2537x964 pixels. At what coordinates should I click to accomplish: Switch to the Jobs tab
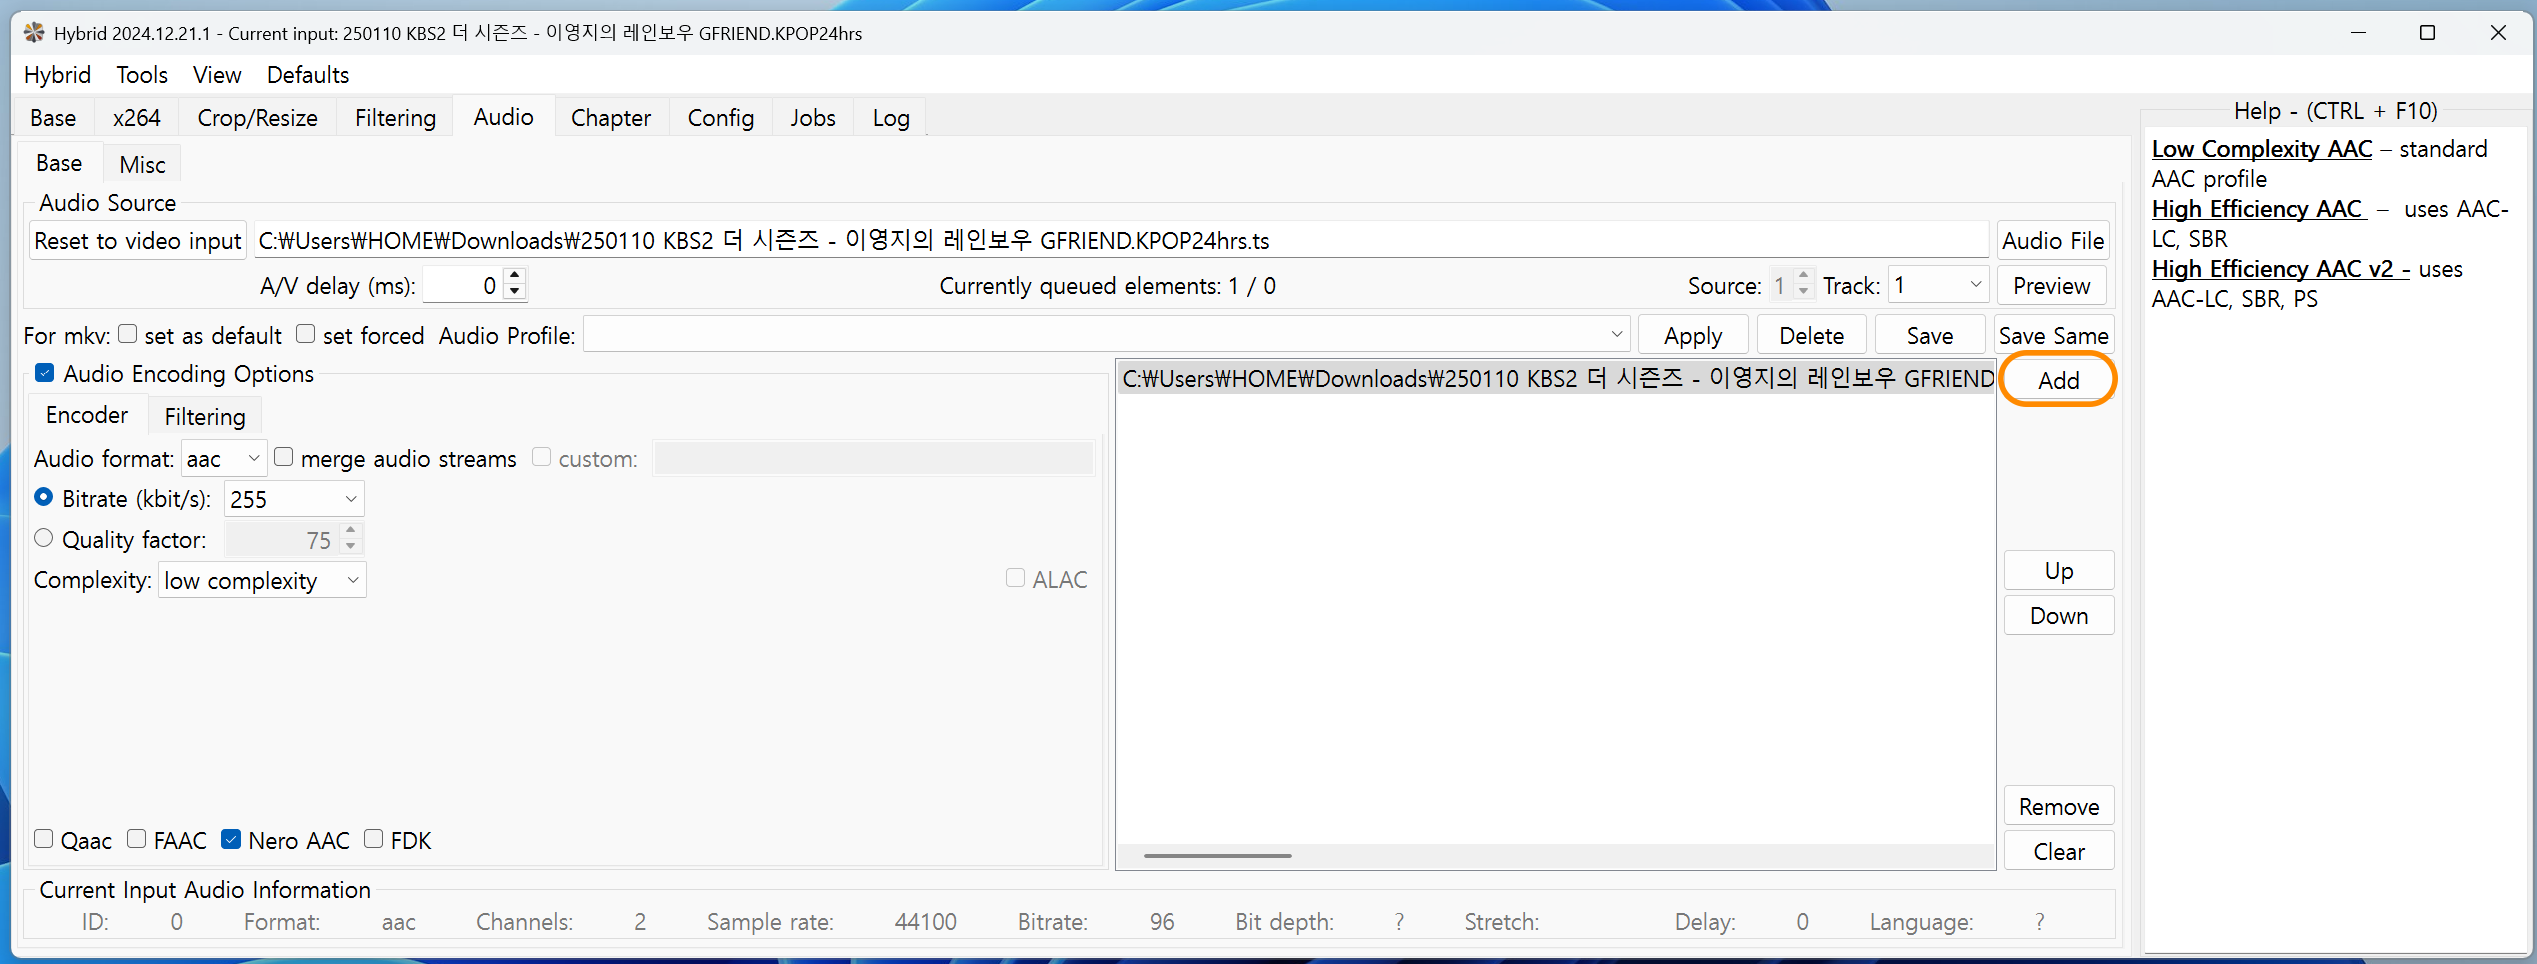[x=813, y=118]
